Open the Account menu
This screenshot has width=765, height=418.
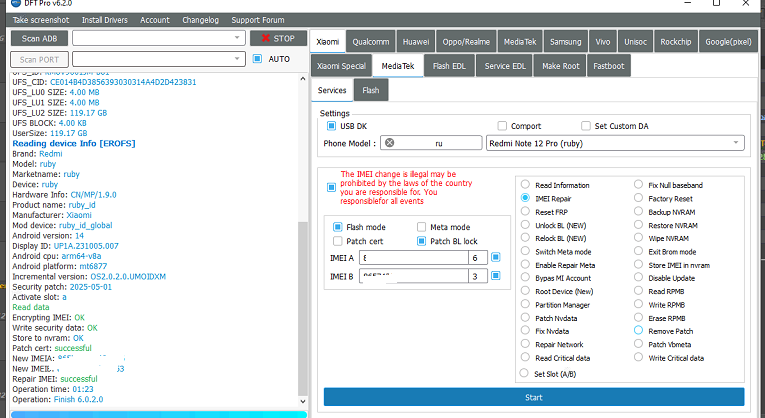155,20
